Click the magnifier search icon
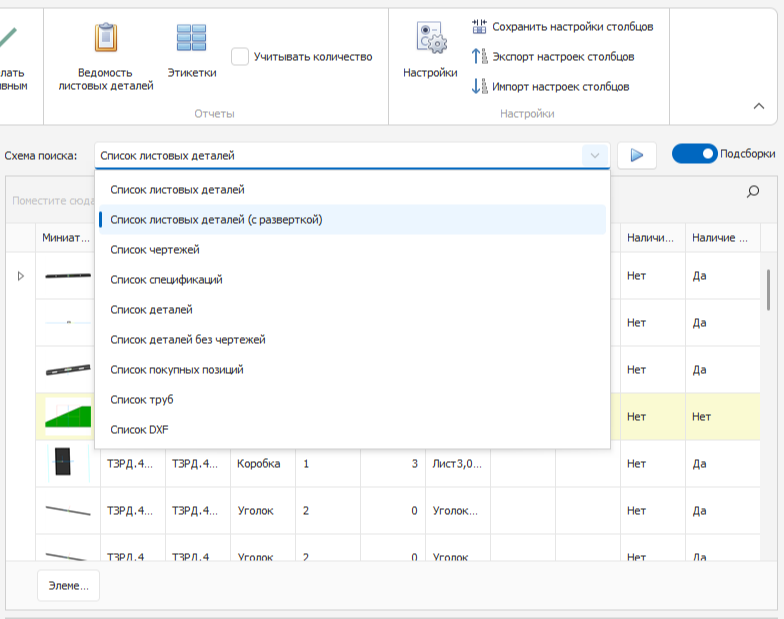Screen dimensions: 784x619 [753, 191]
